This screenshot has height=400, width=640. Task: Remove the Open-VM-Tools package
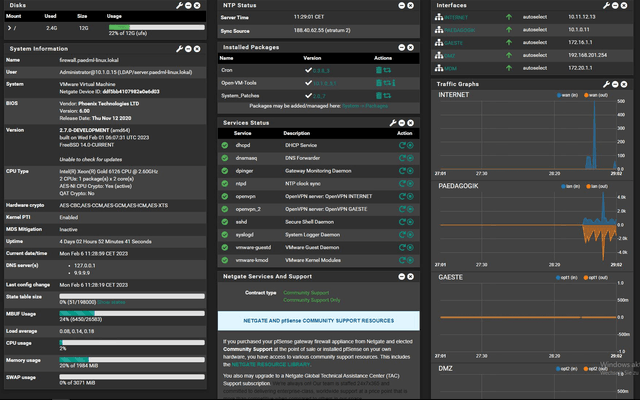pos(379,83)
